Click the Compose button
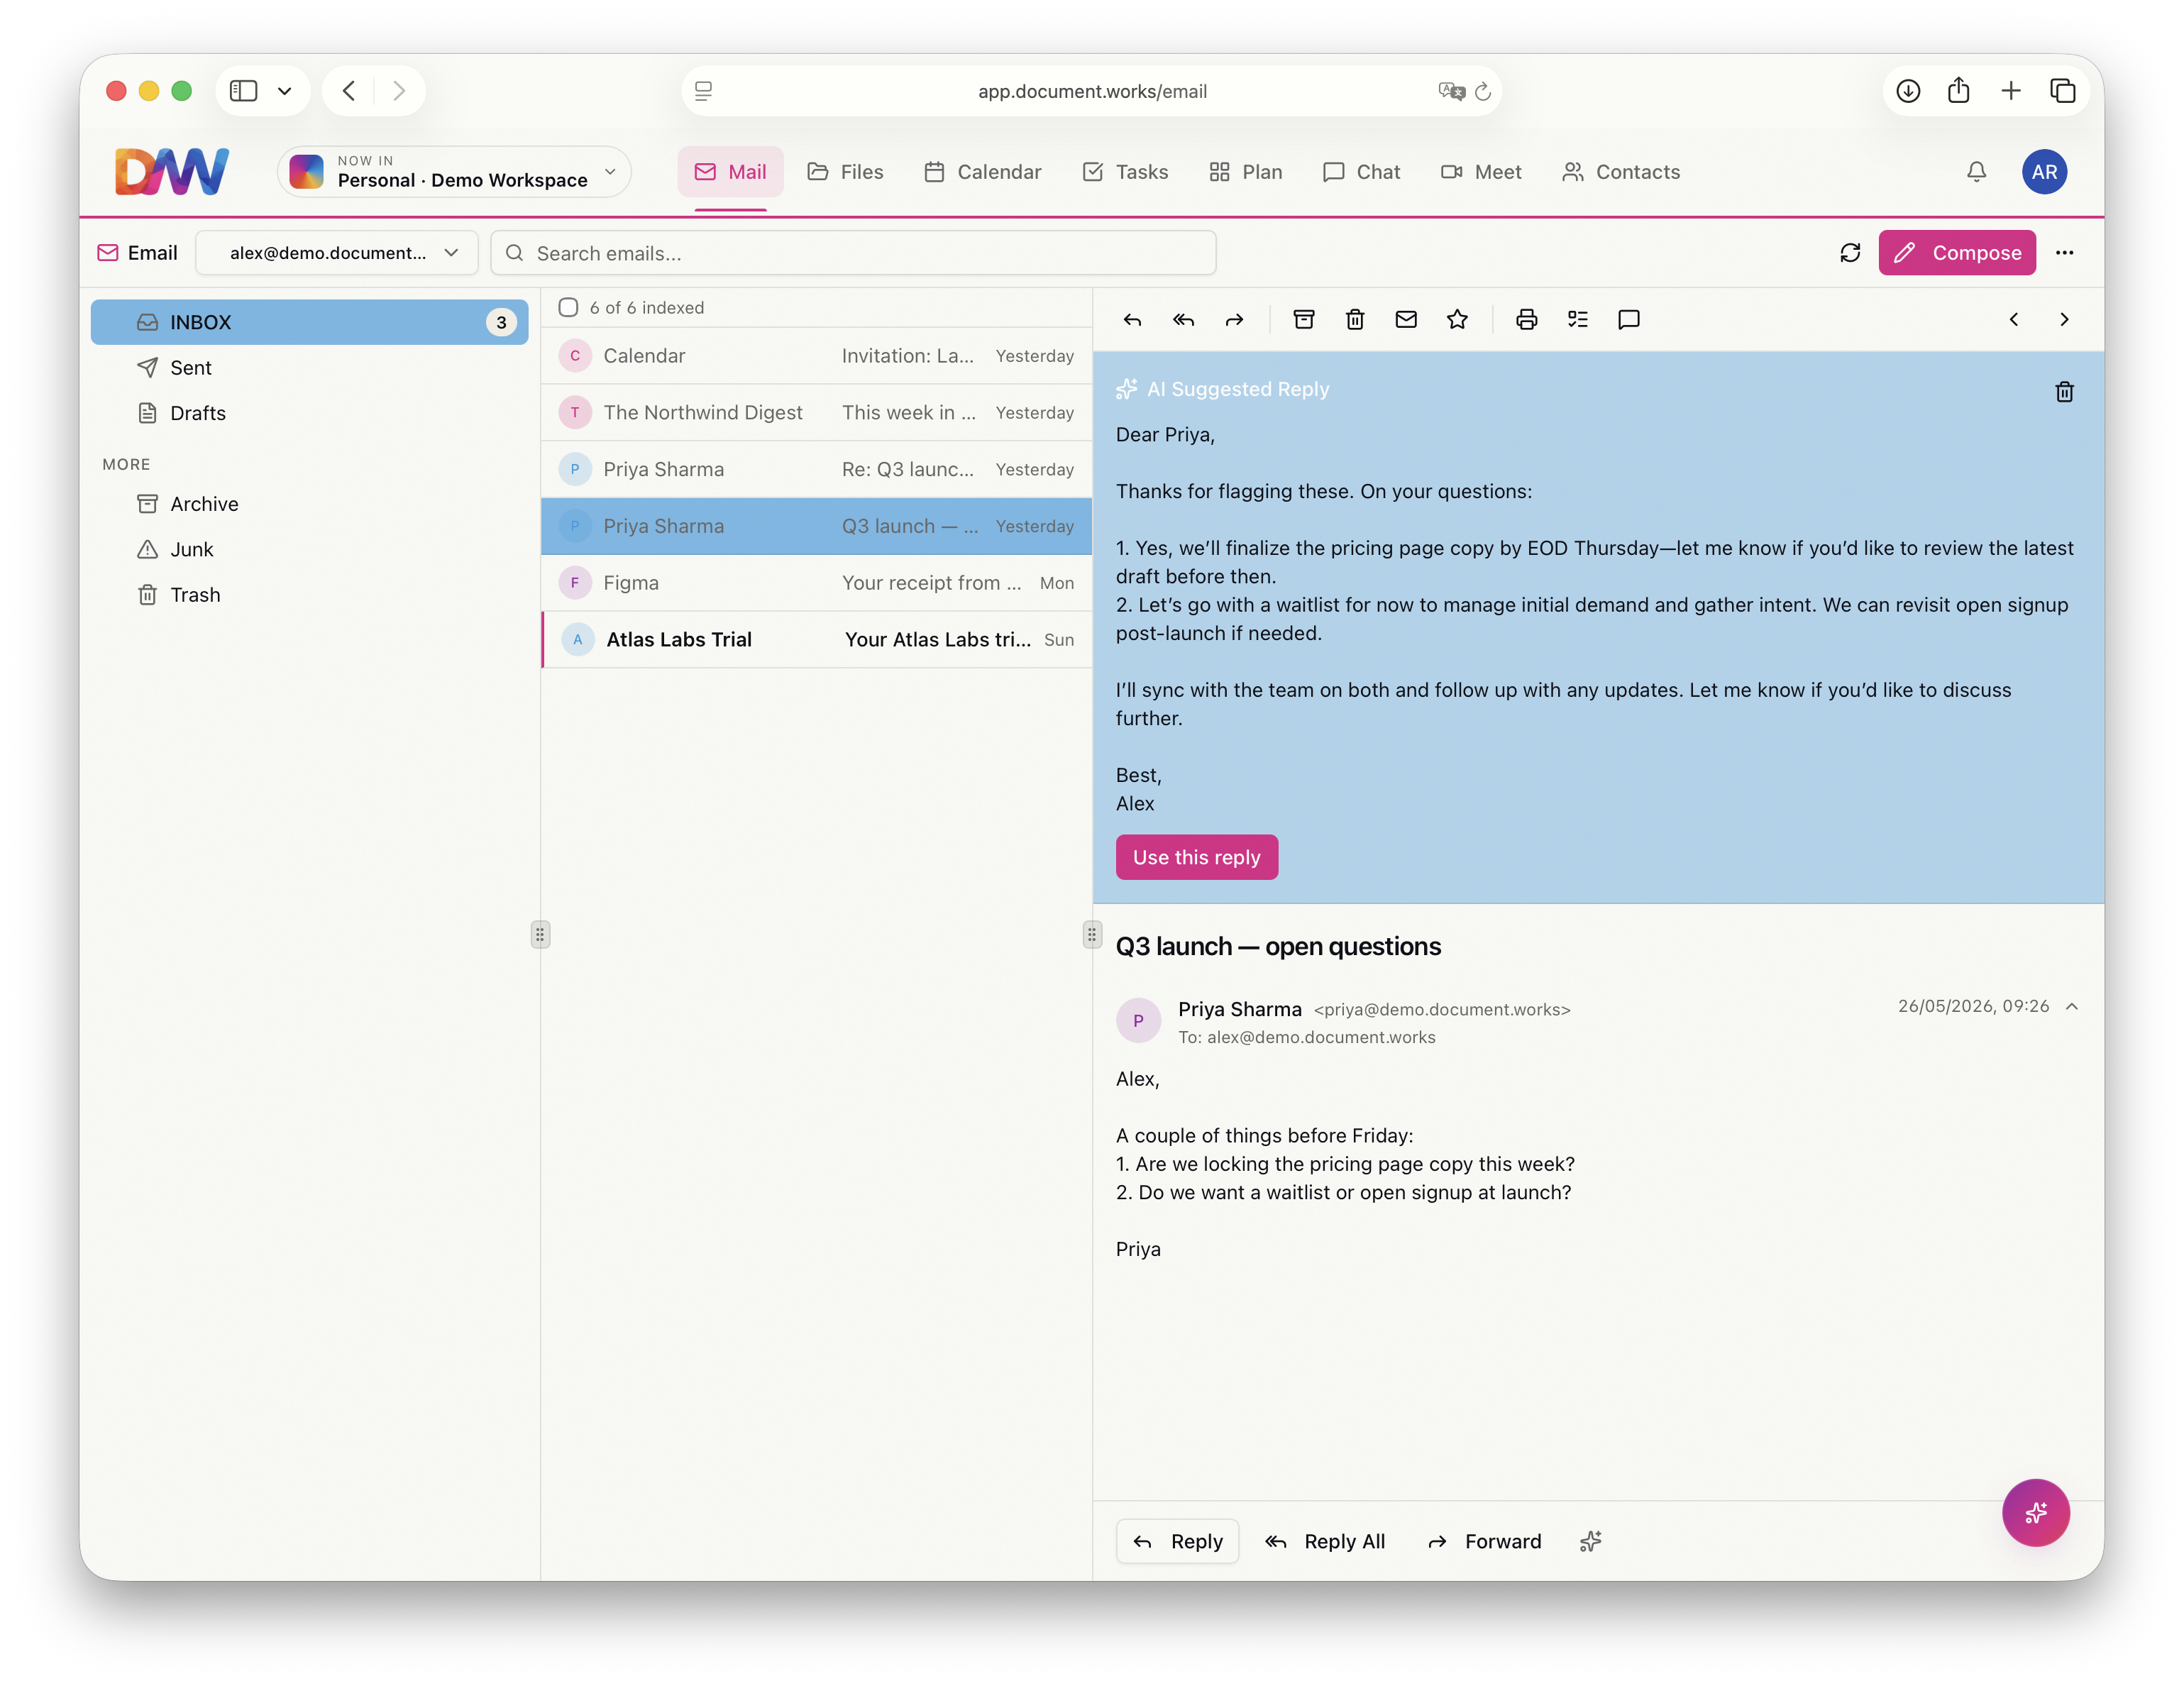 pos(1957,253)
